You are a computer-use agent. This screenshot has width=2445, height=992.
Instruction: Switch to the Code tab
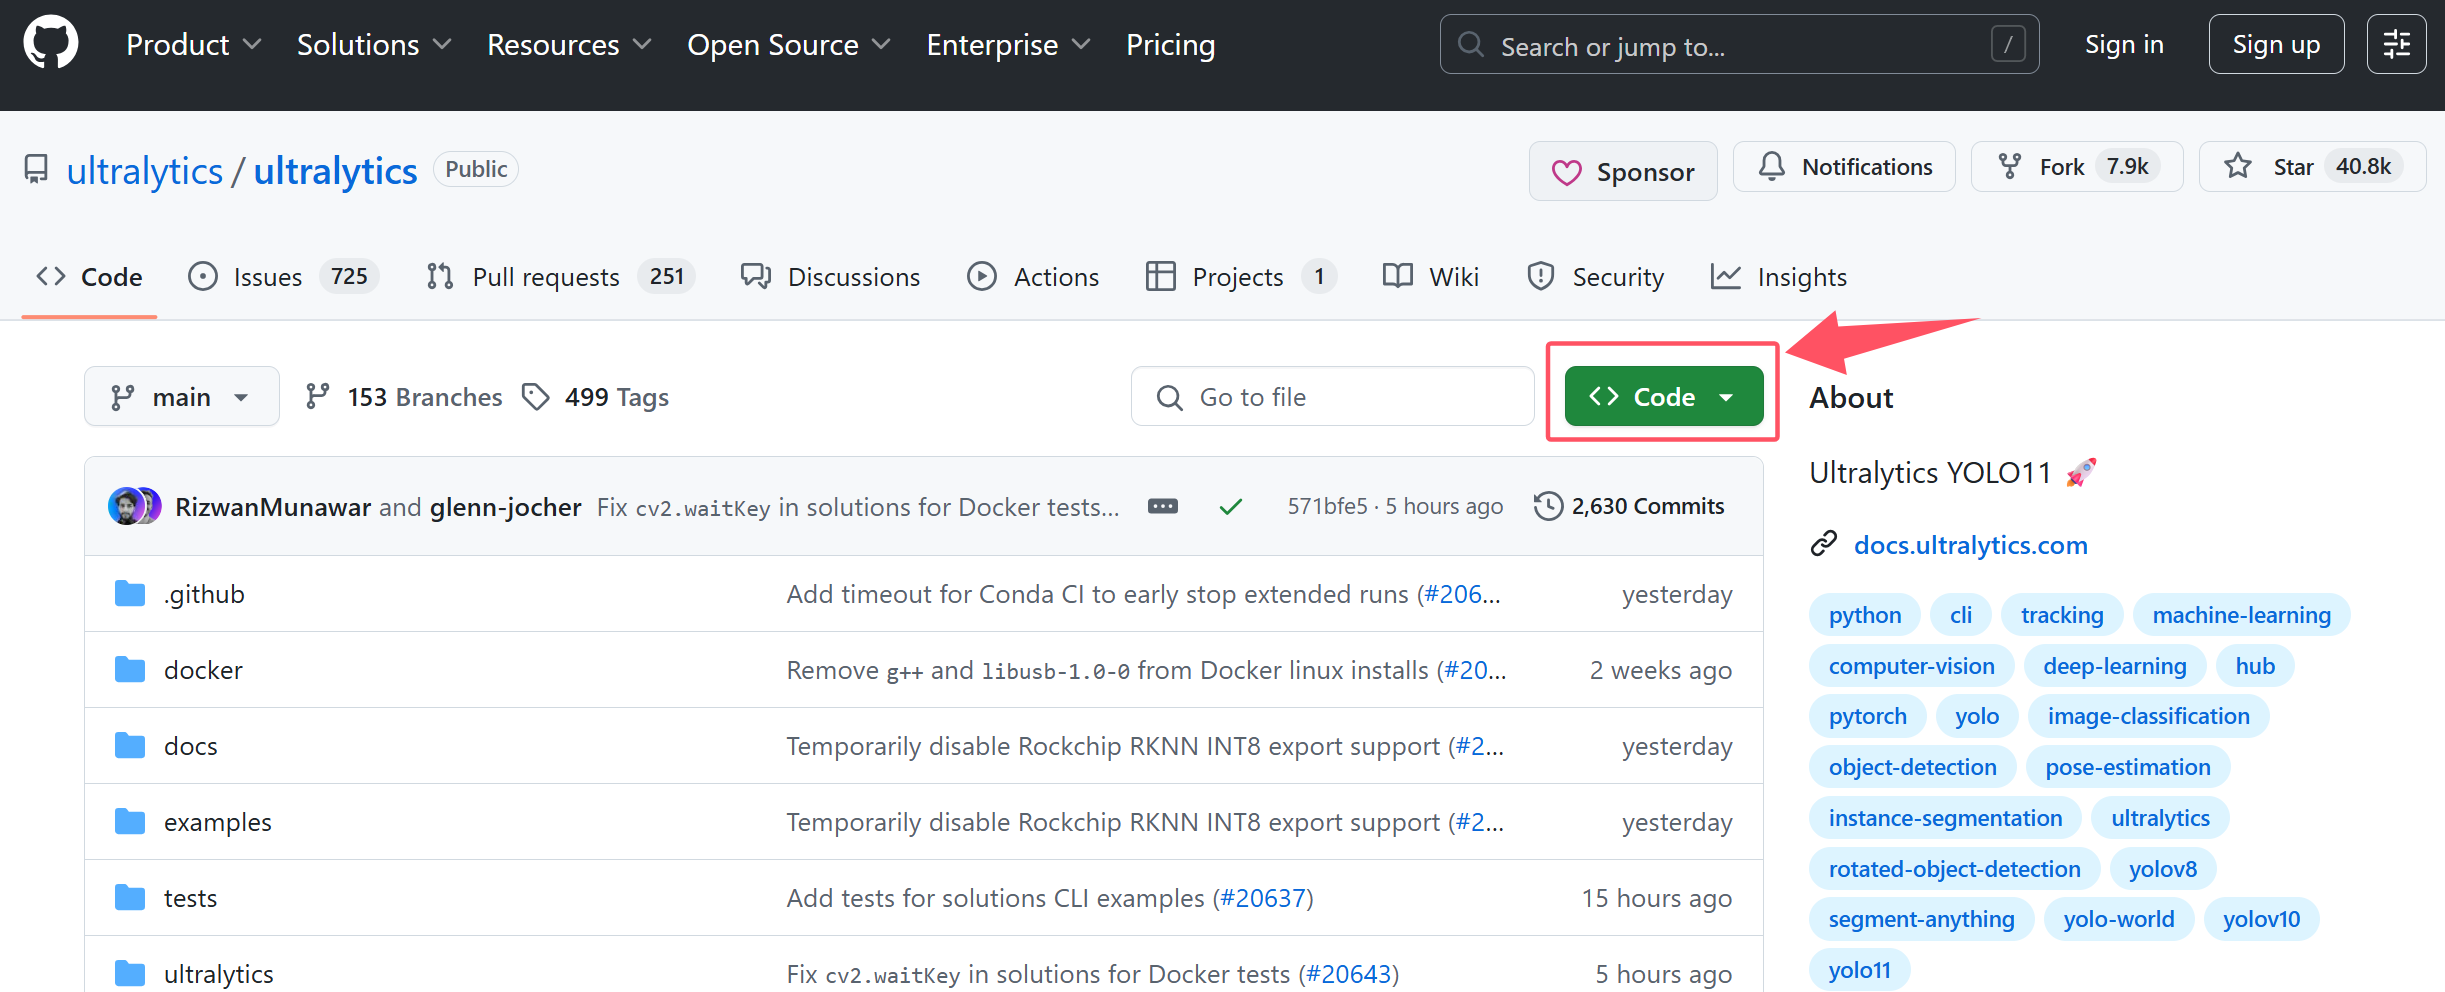(90, 277)
